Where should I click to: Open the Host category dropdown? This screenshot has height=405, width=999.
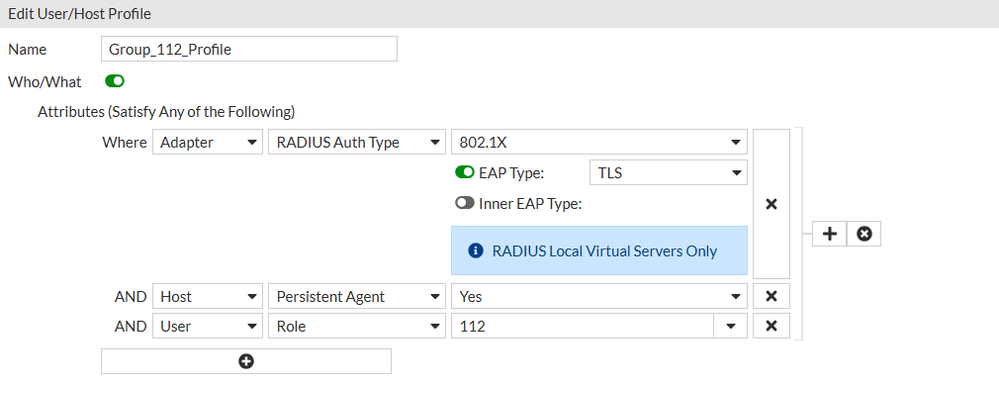click(x=207, y=296)
